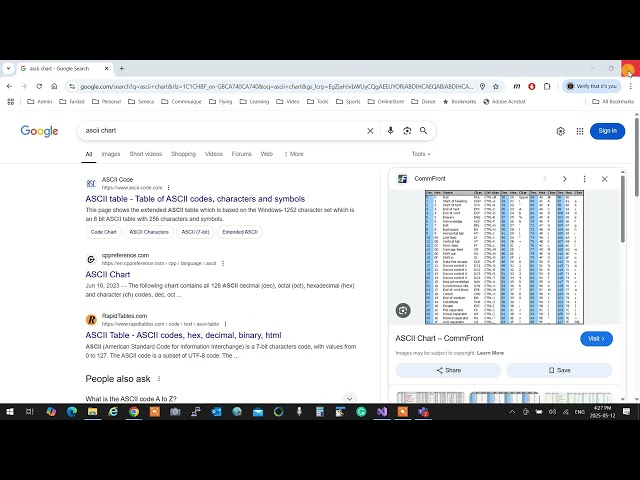Image resolution: width=640 pixels, height=480 pixels.
Task: Switch to the Videos tab
Action: coord(213,154)
